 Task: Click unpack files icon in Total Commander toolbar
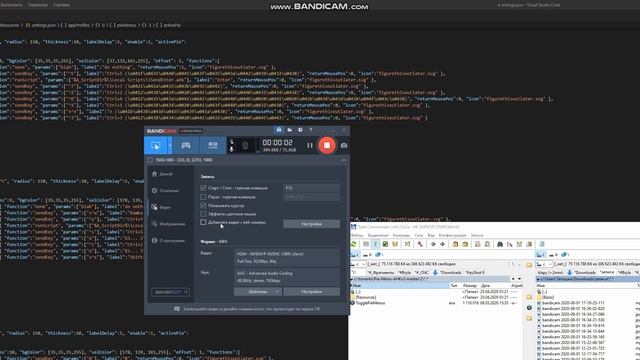tap(465, 244)
